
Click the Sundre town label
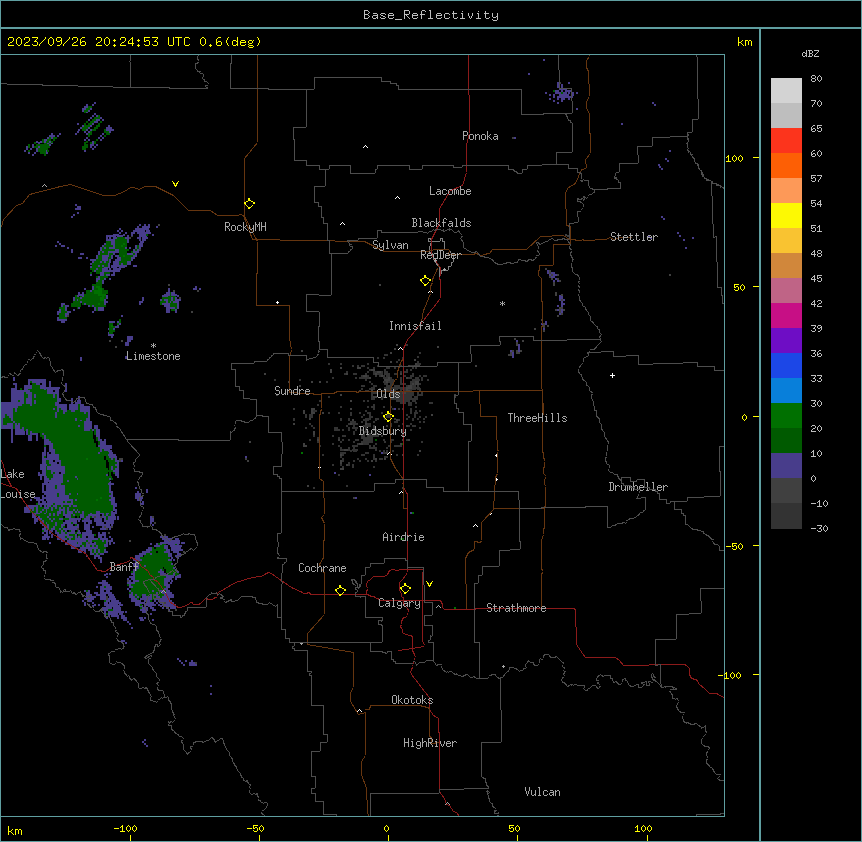[x=292, y=391]
